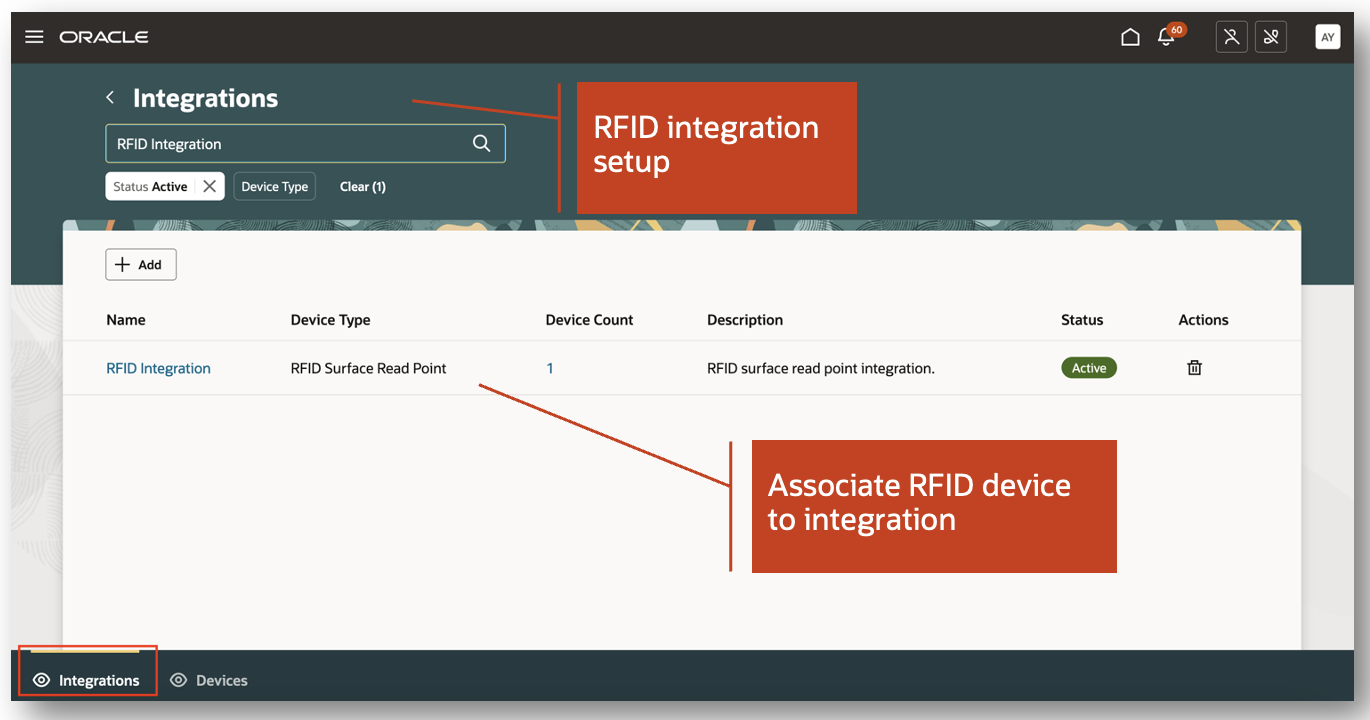Click the Description column header
Screen dimensions: 1370x720
click(745, 320)
